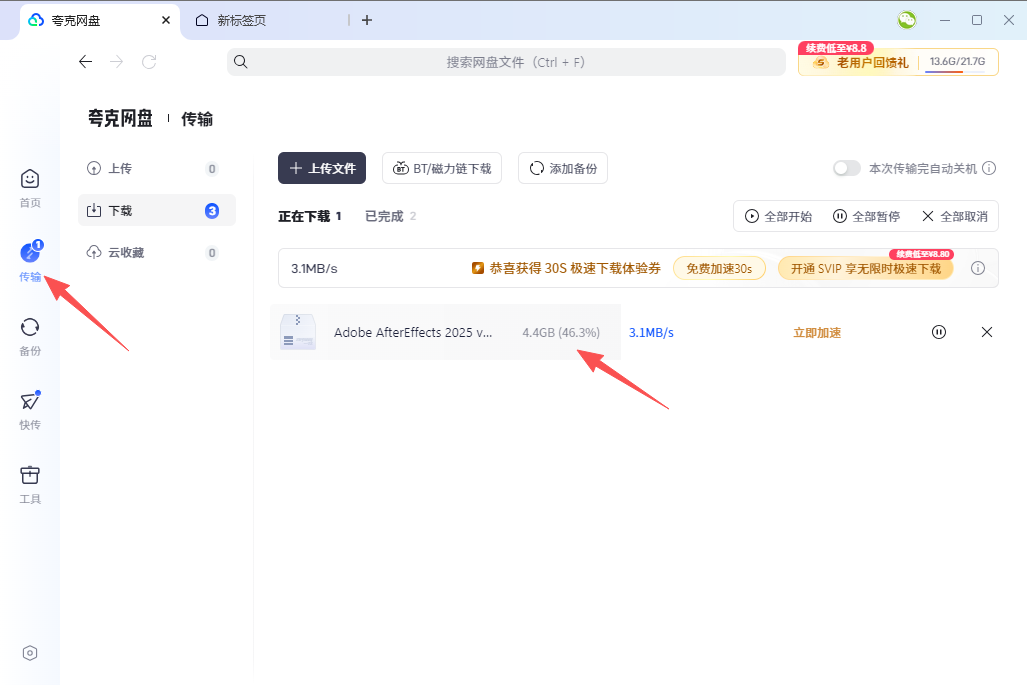
Task: Click the search cloud files input field
Action: pos(510,61)
